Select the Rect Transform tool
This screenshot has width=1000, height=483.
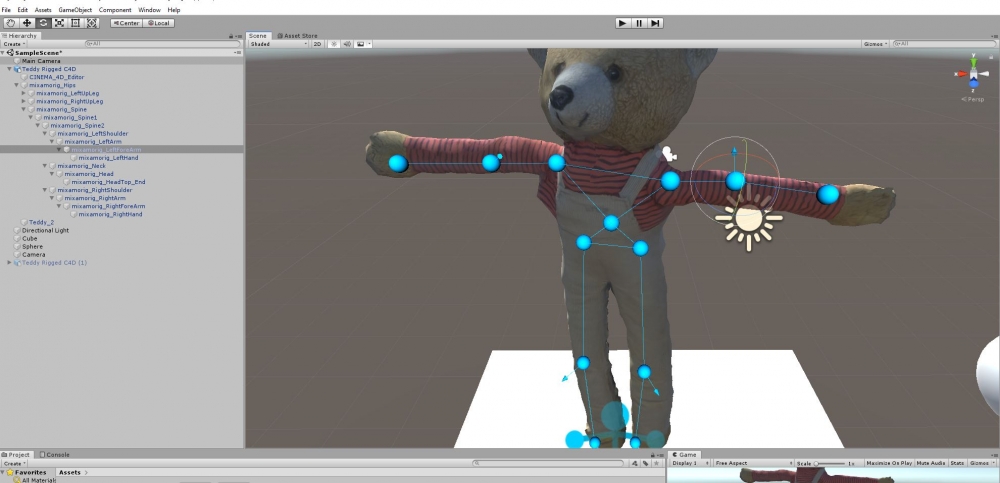tap(76, 22)
